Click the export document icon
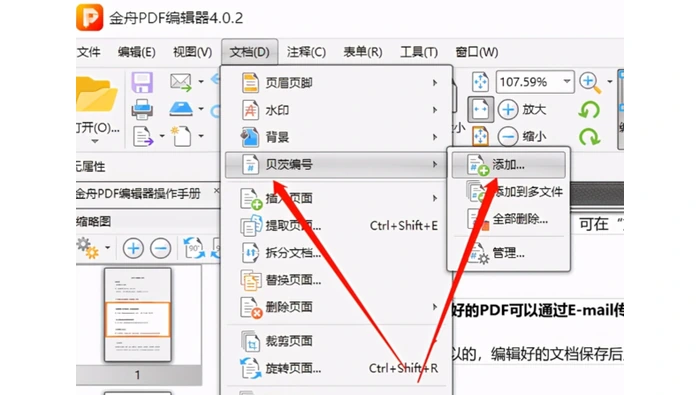This screenshot has height=395, width=700. click(x=143, y=137)
